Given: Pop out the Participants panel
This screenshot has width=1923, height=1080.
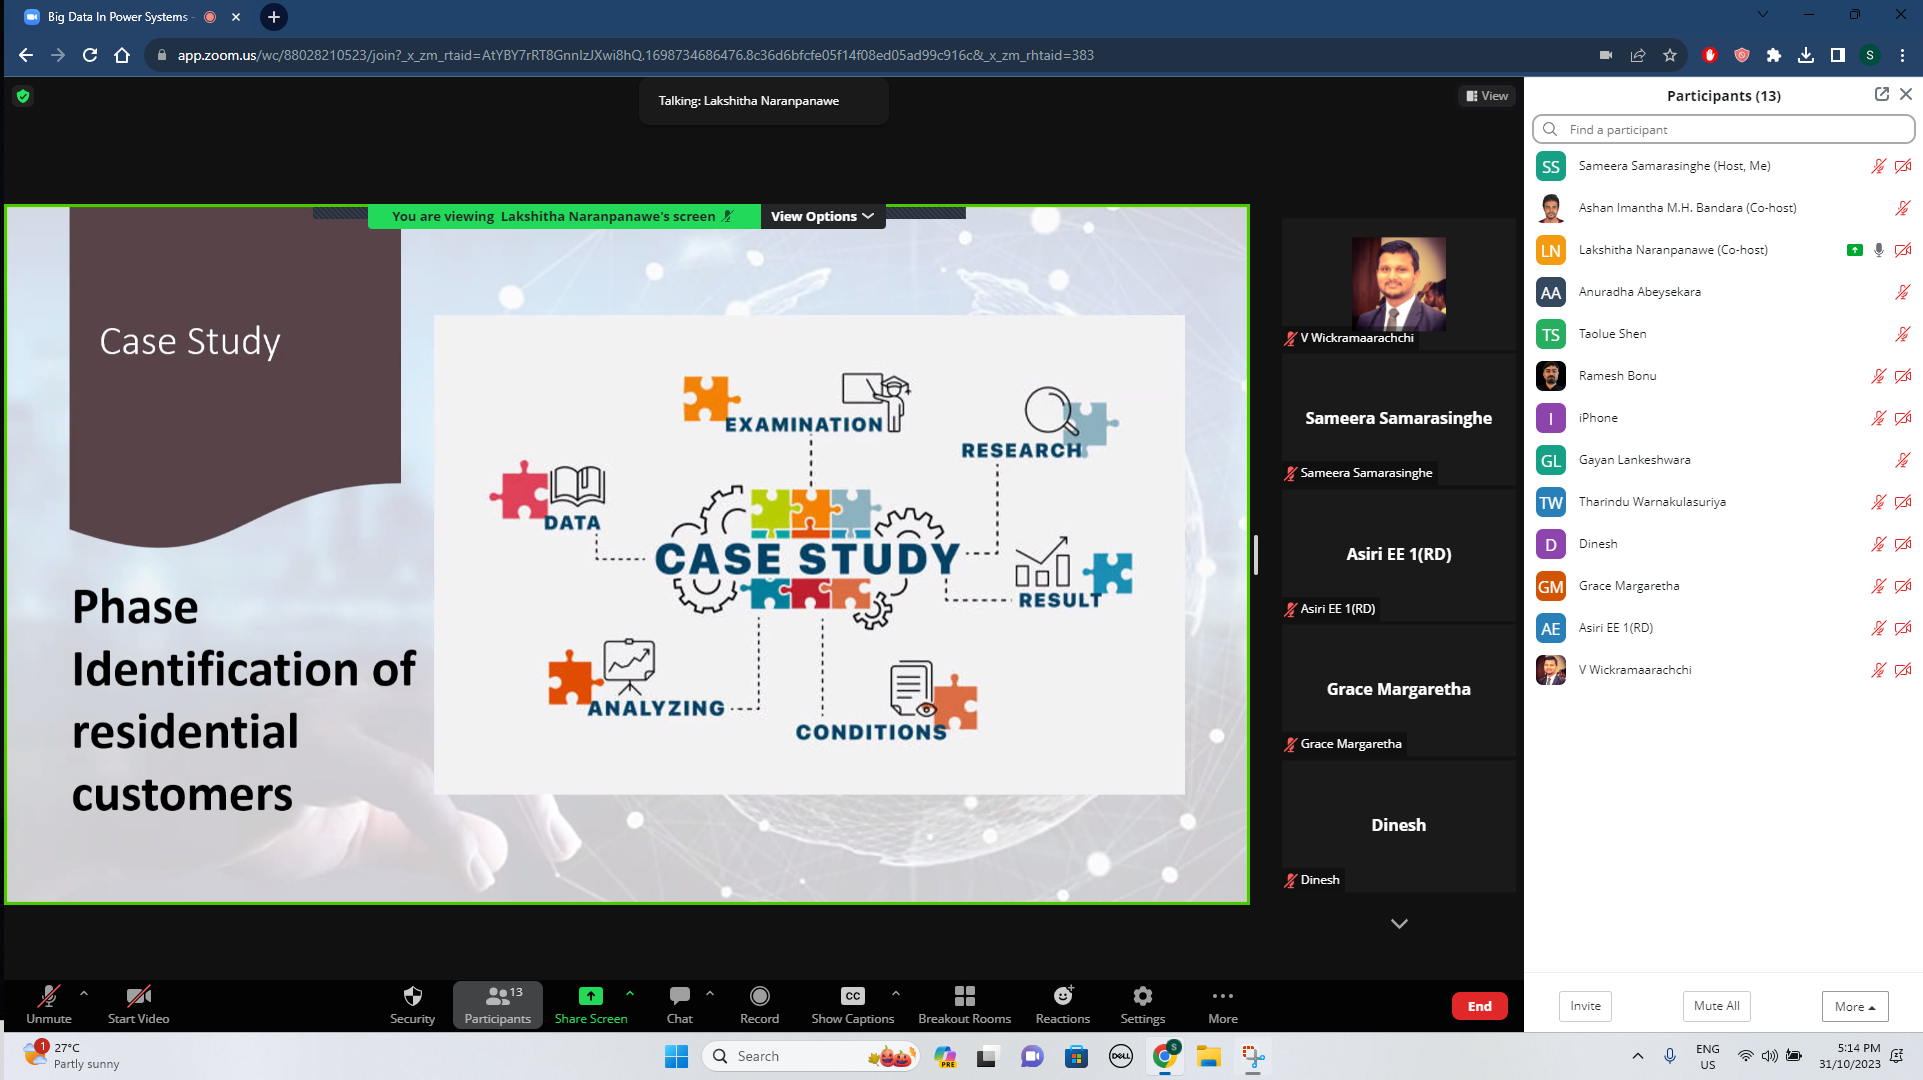Looking at the screenshot, I should (1881, 94).
